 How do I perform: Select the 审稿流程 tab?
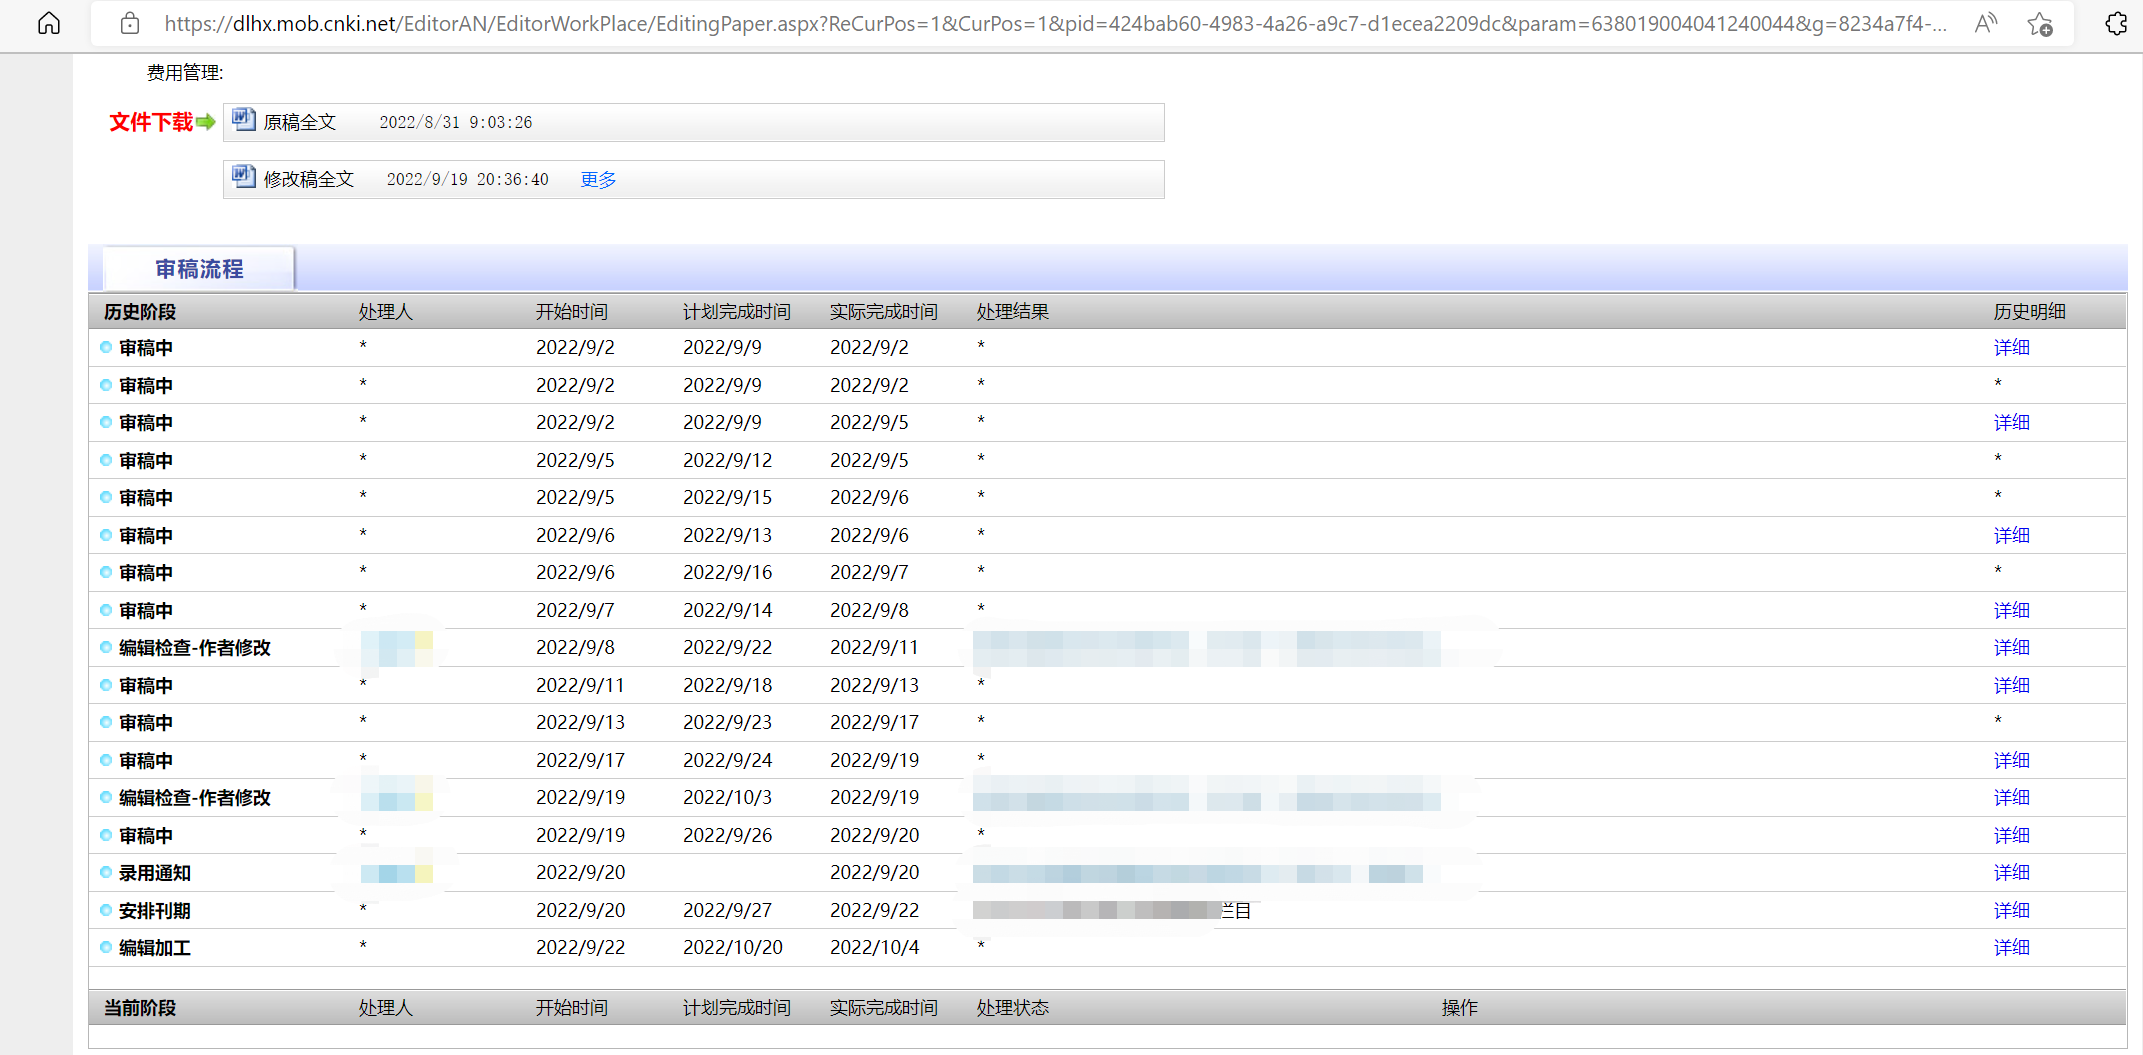[199, 269]
